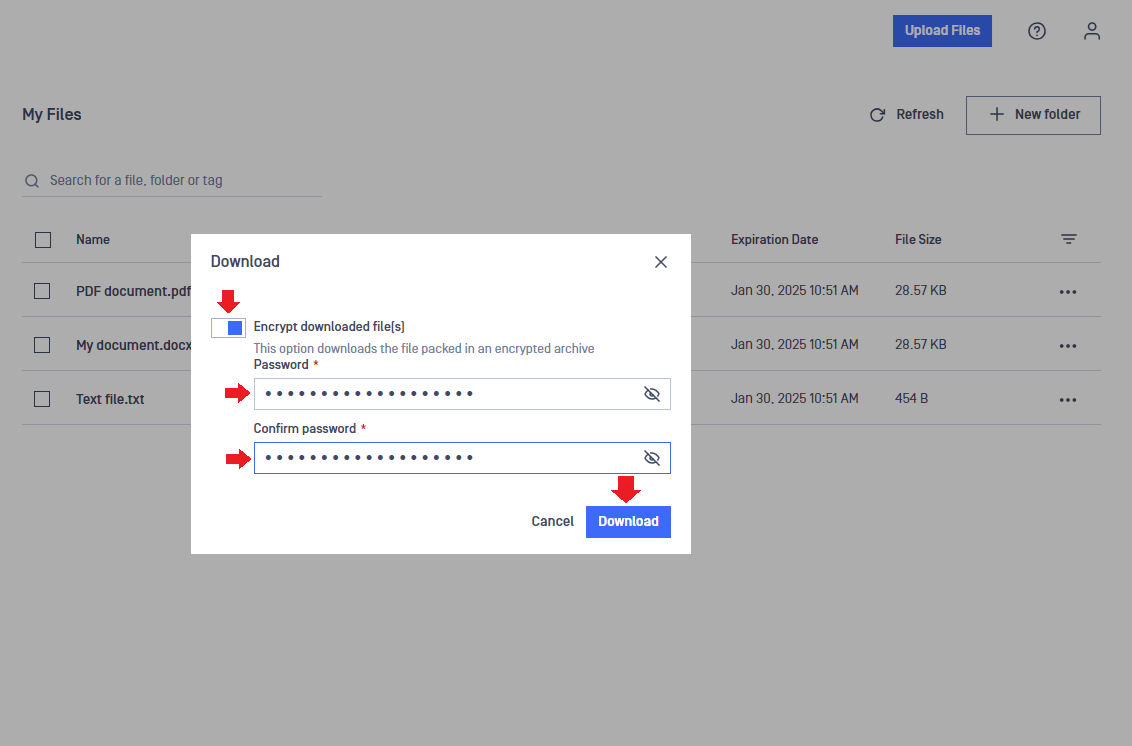This screenshot has width=1132, height=746.
Task: Toggle Encrypt downloaded file(s) switch
Action: 228,328
